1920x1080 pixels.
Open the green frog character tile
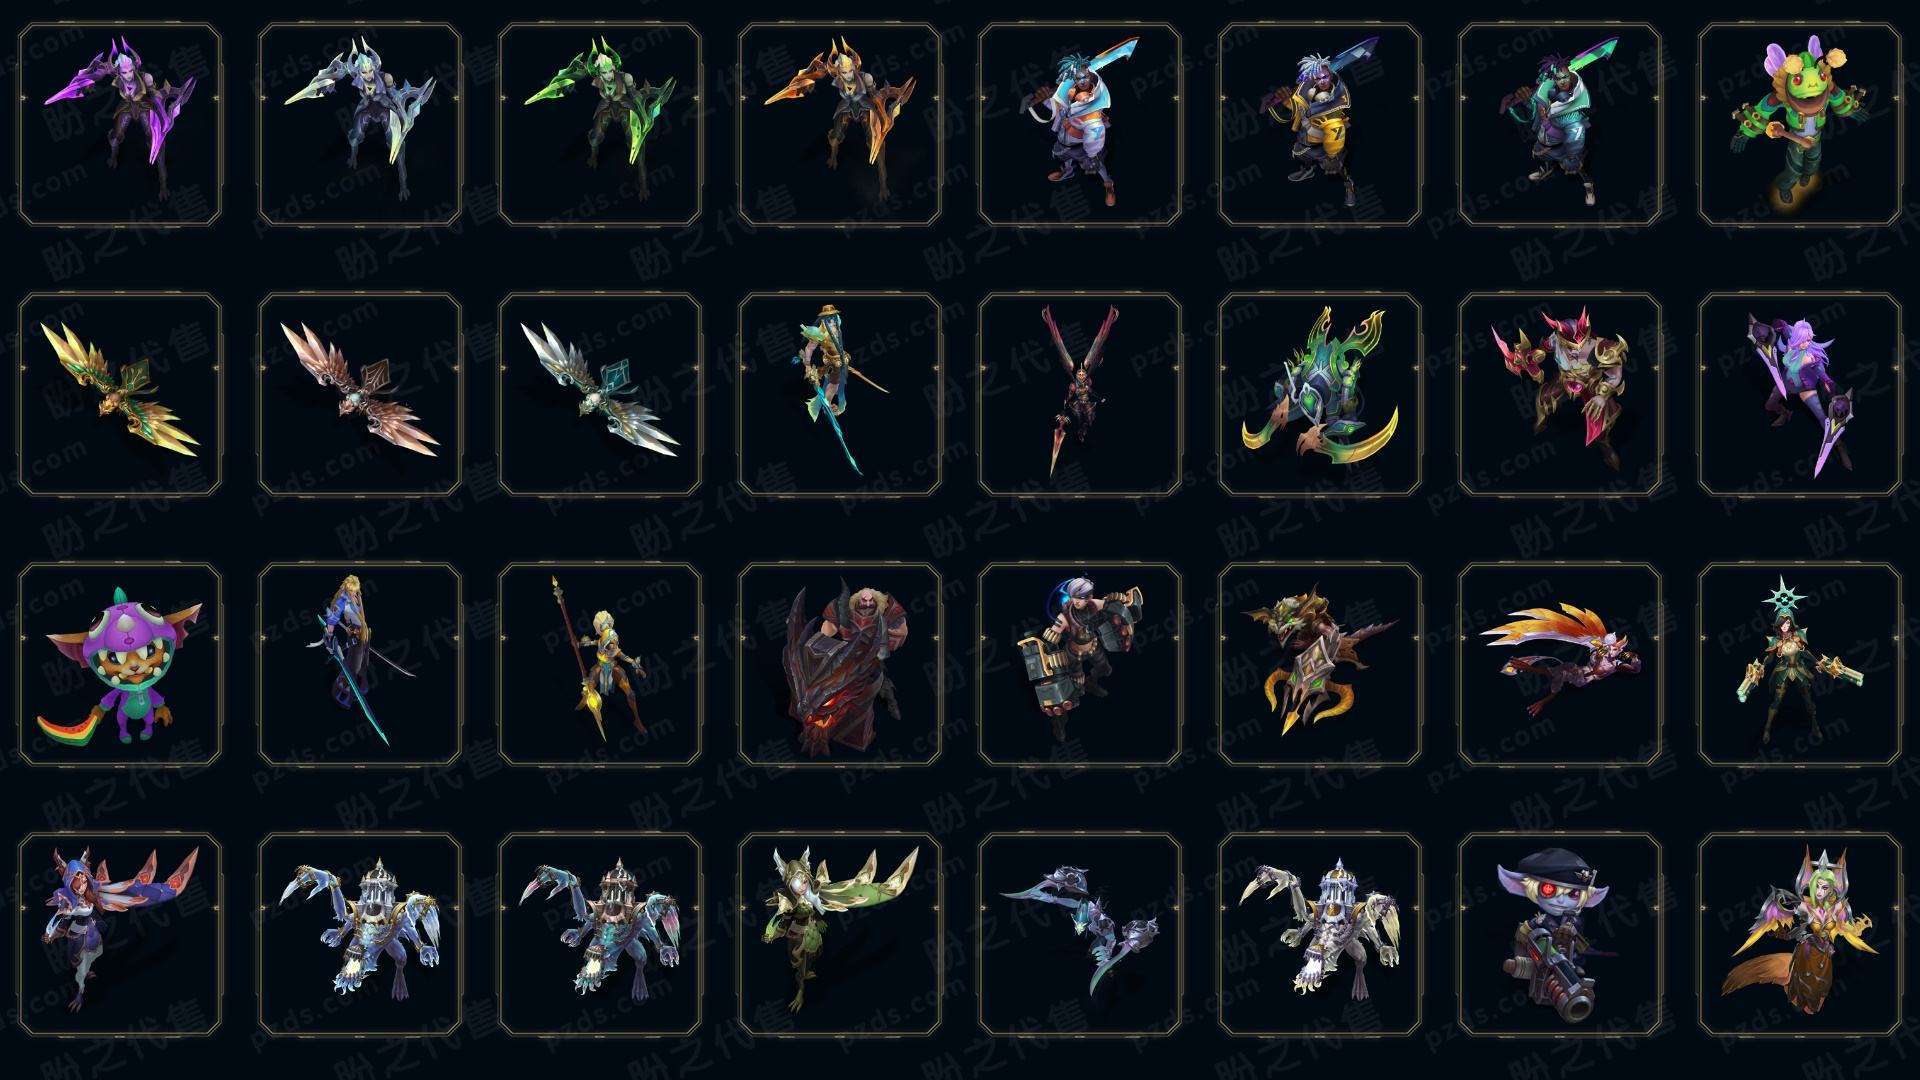click(1800, 125)
